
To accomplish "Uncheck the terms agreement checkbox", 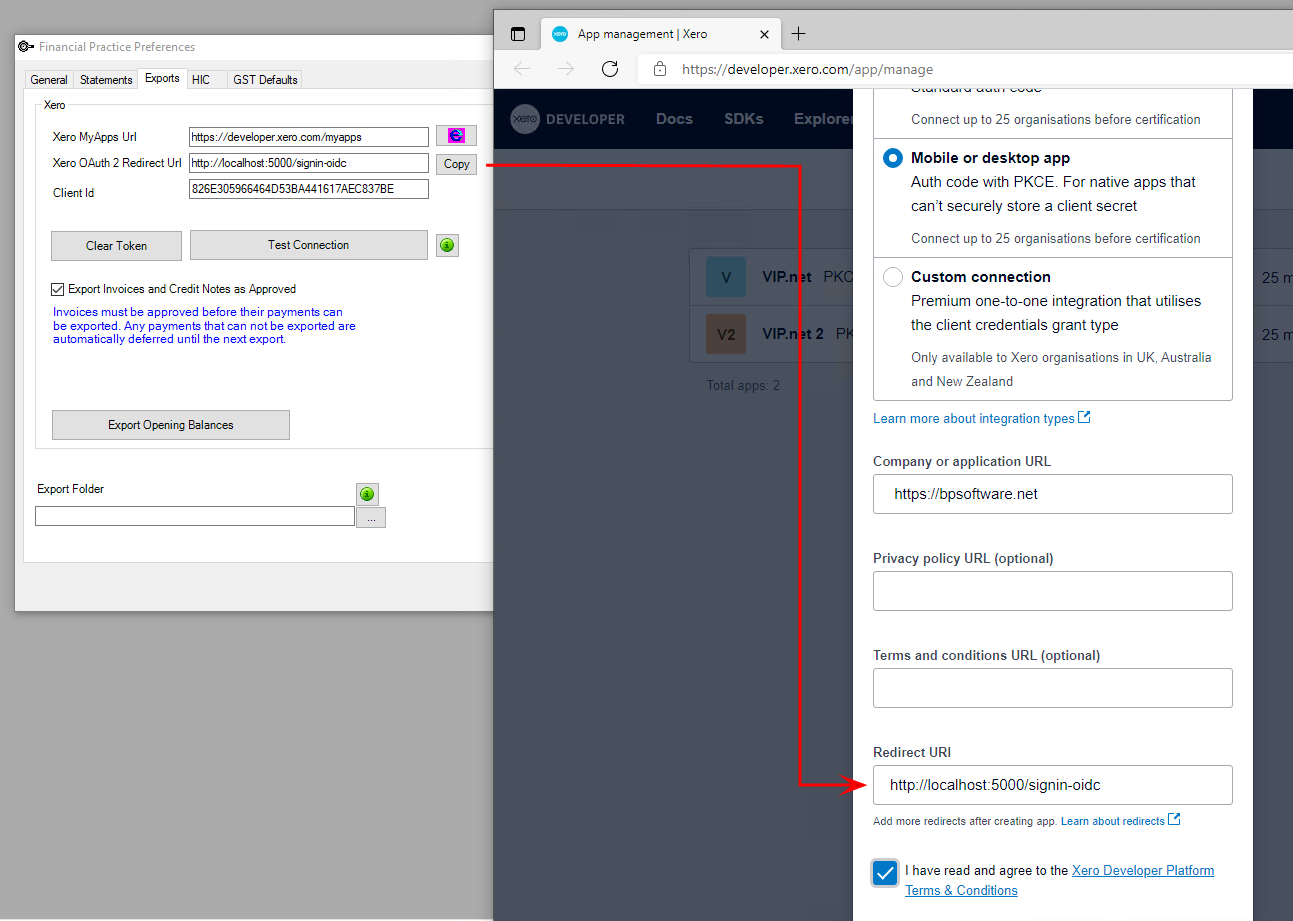I will pos(885,873).
